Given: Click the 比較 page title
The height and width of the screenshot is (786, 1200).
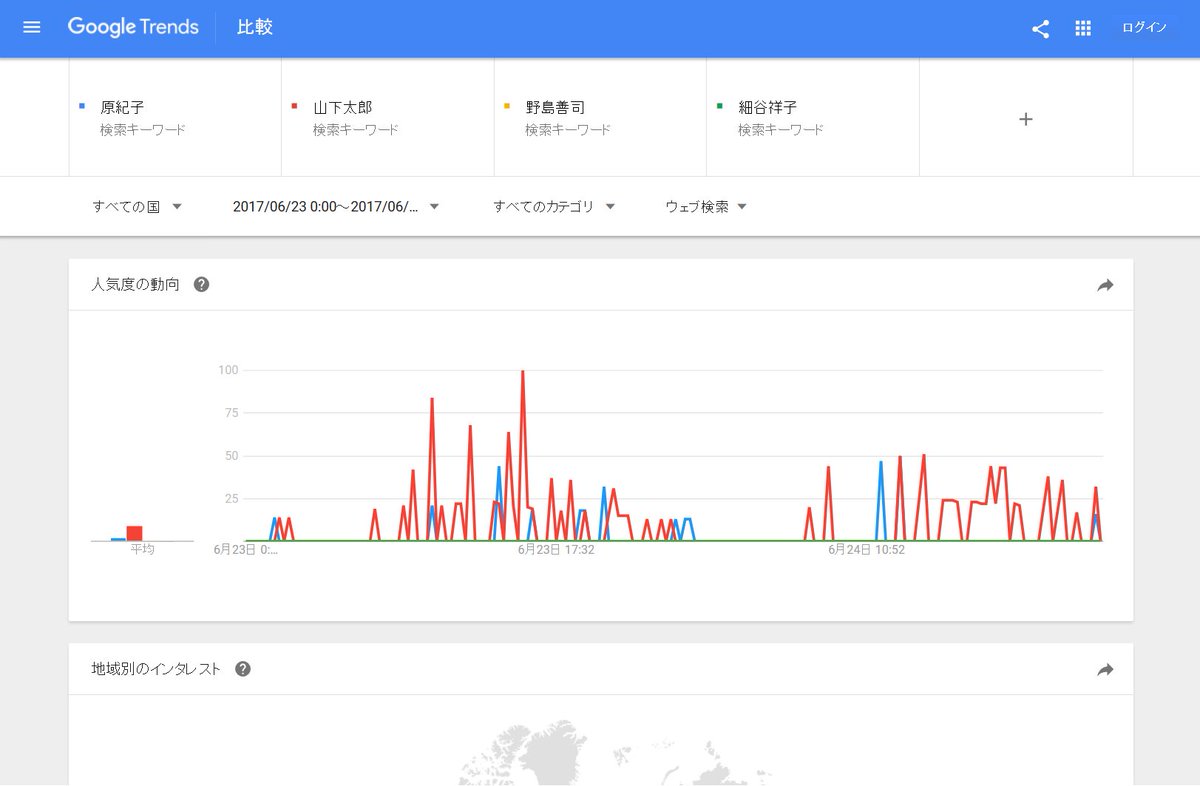Looking at the screenshot, I should click(254, 28).
